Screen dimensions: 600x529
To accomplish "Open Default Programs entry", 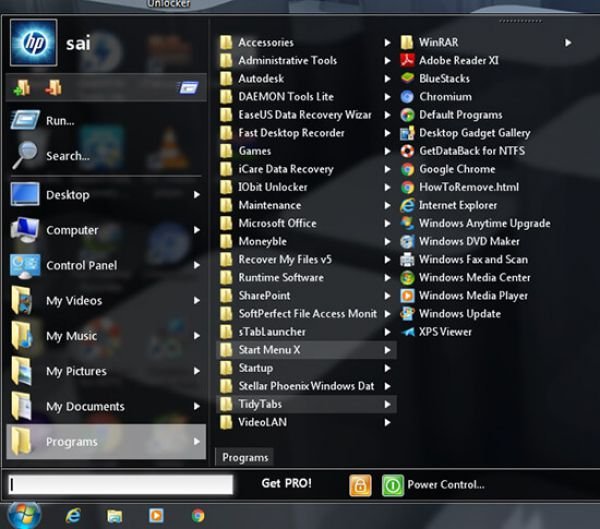I will pos(452,115).
